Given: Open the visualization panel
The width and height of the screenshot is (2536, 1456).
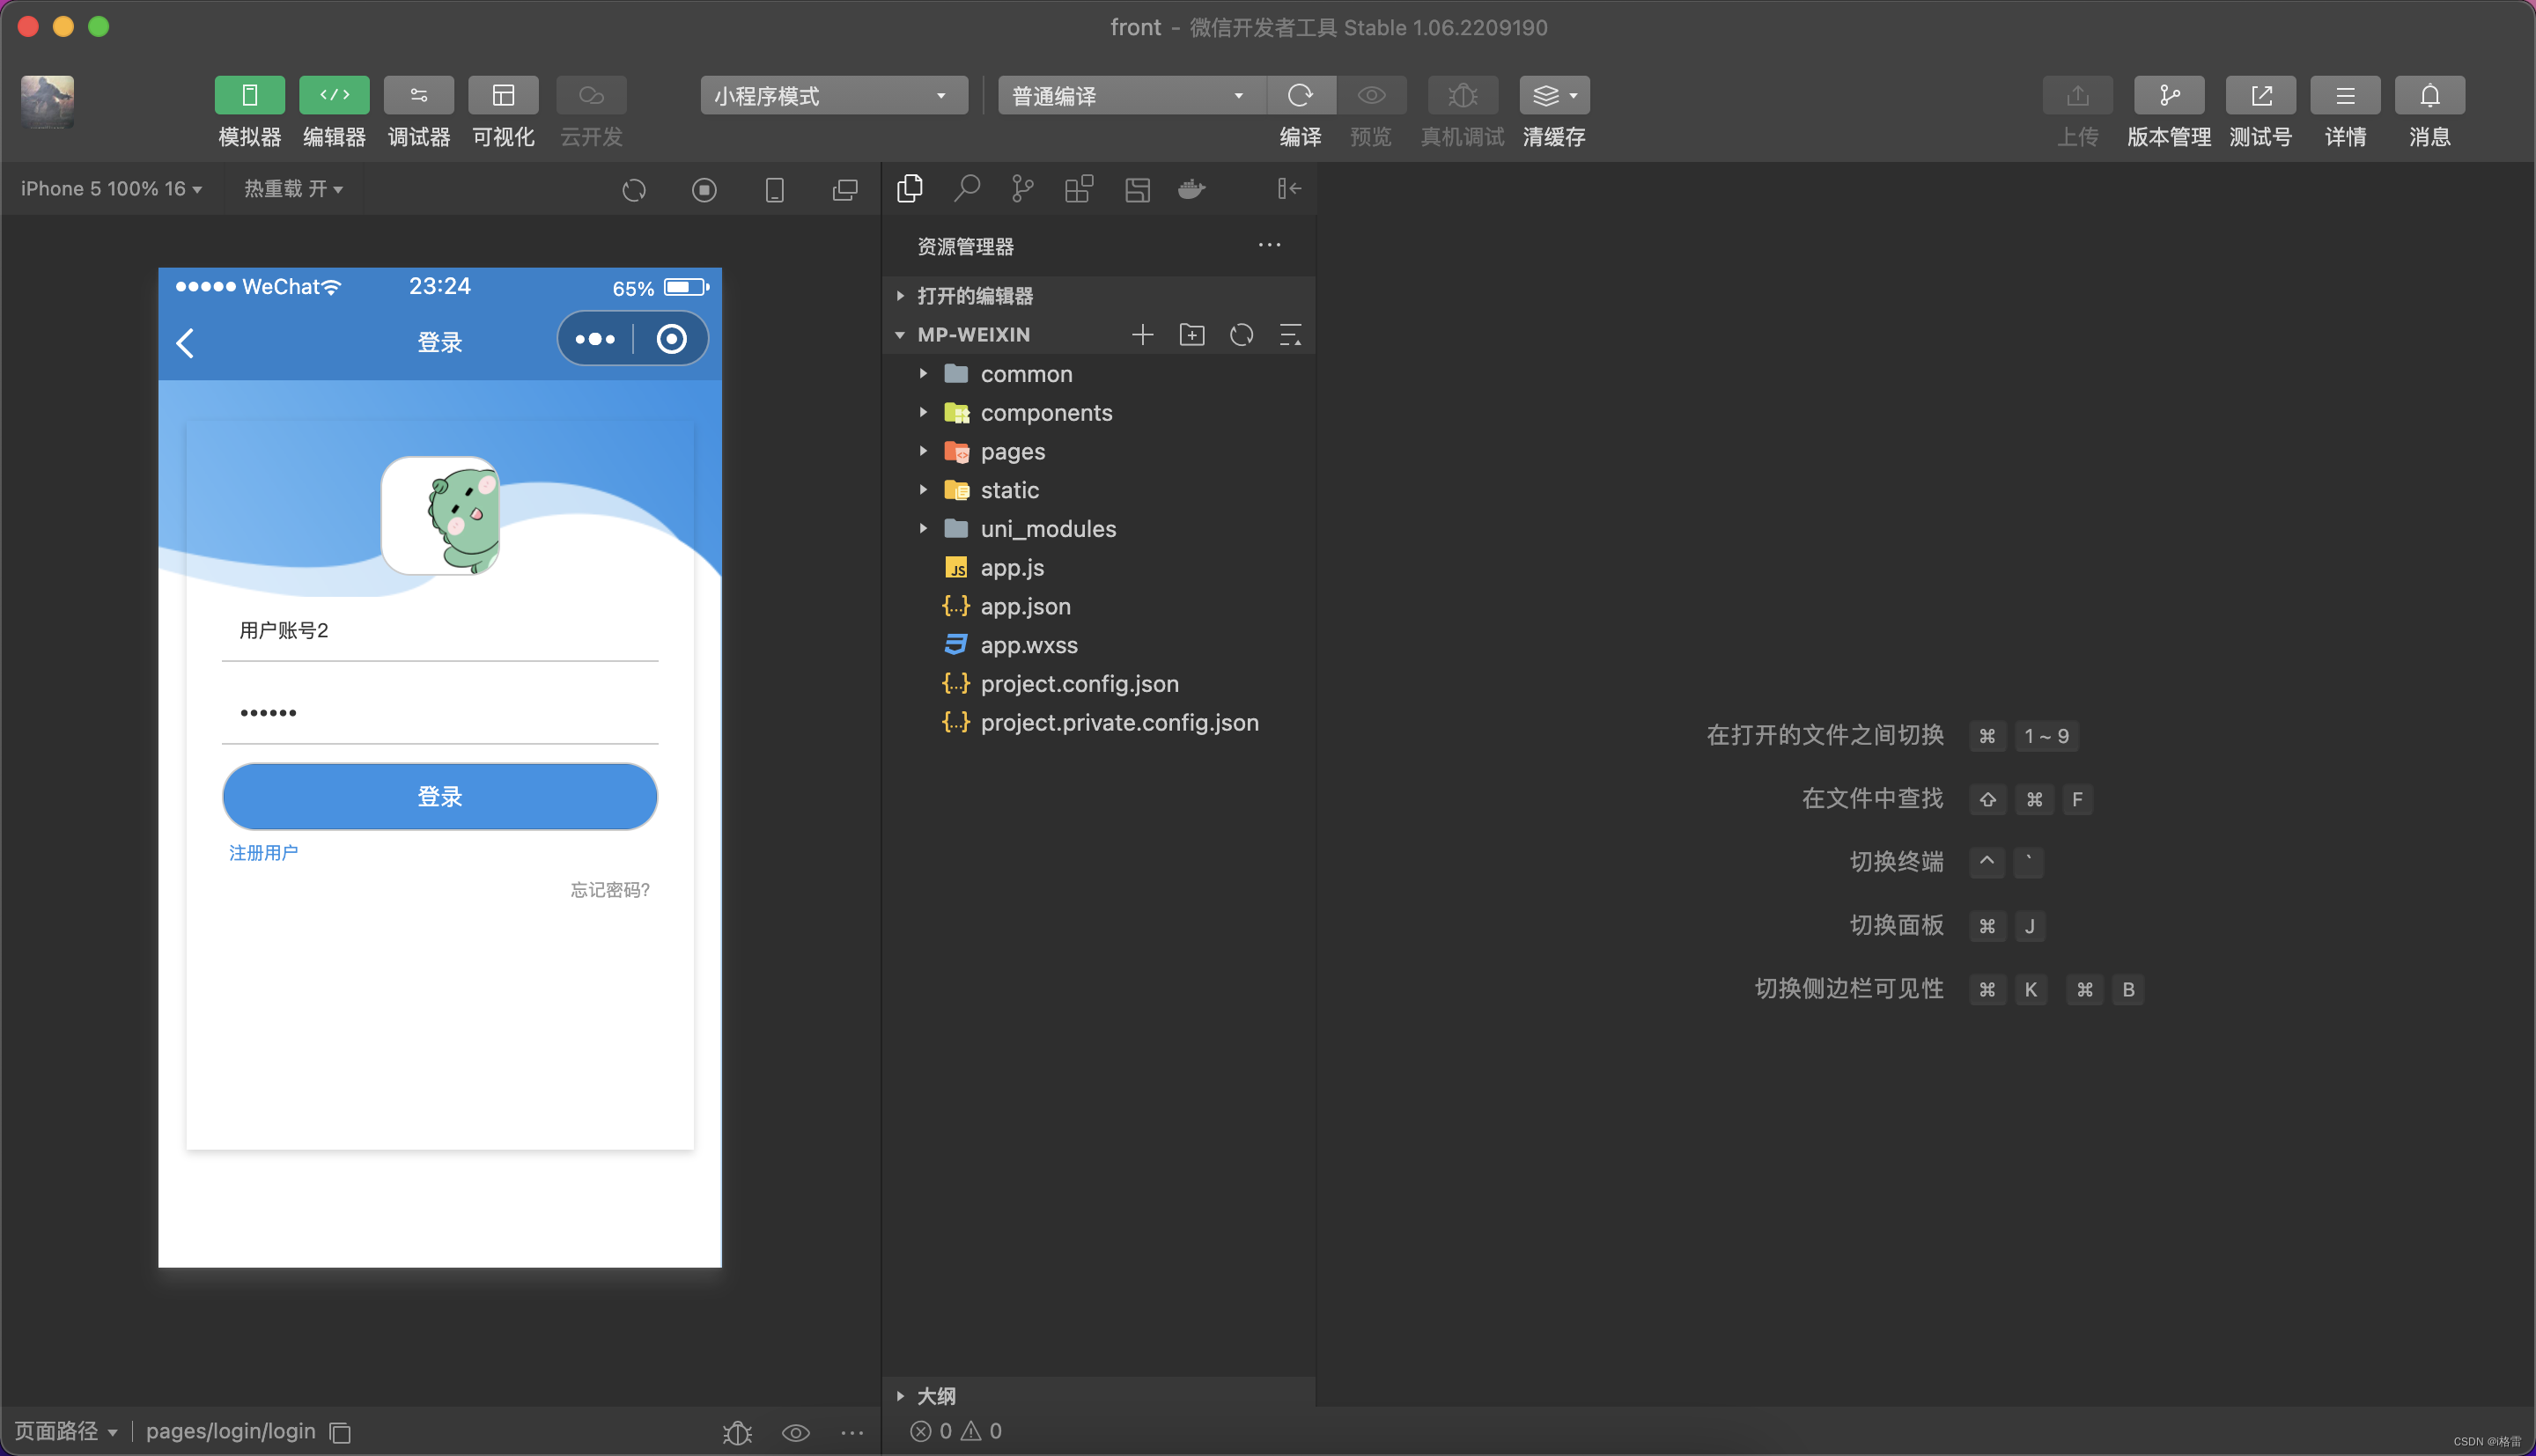Looking at the screenshot, I should pos(503,96).
